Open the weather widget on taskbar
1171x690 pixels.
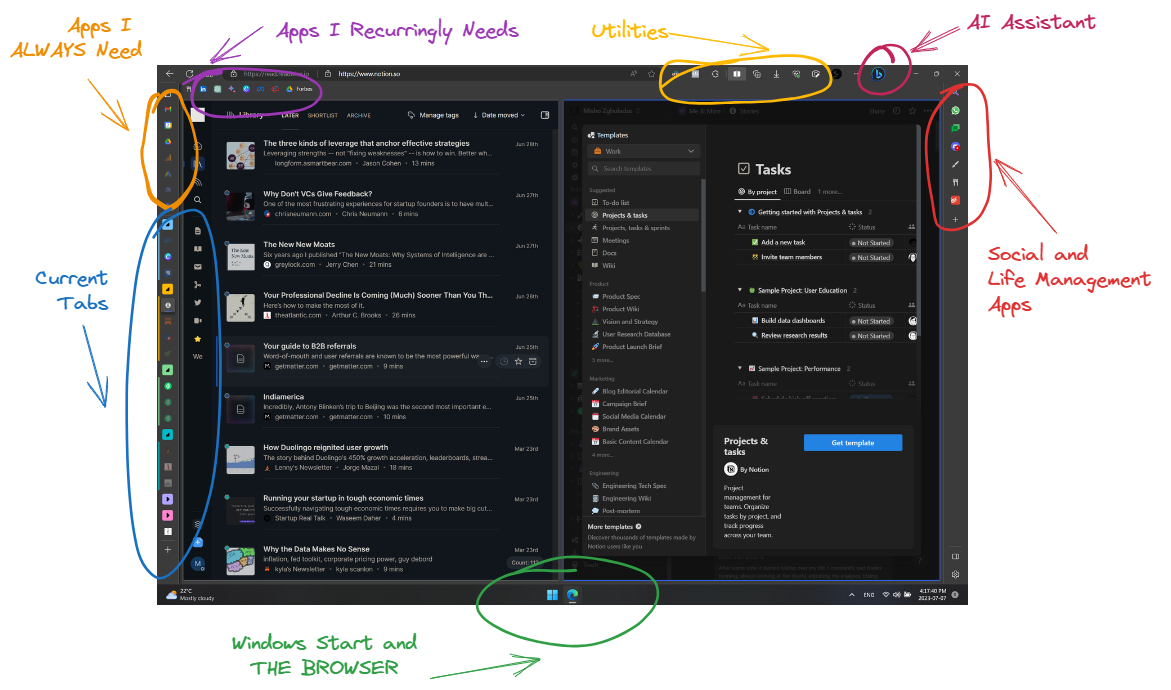[x=191, y=595]
